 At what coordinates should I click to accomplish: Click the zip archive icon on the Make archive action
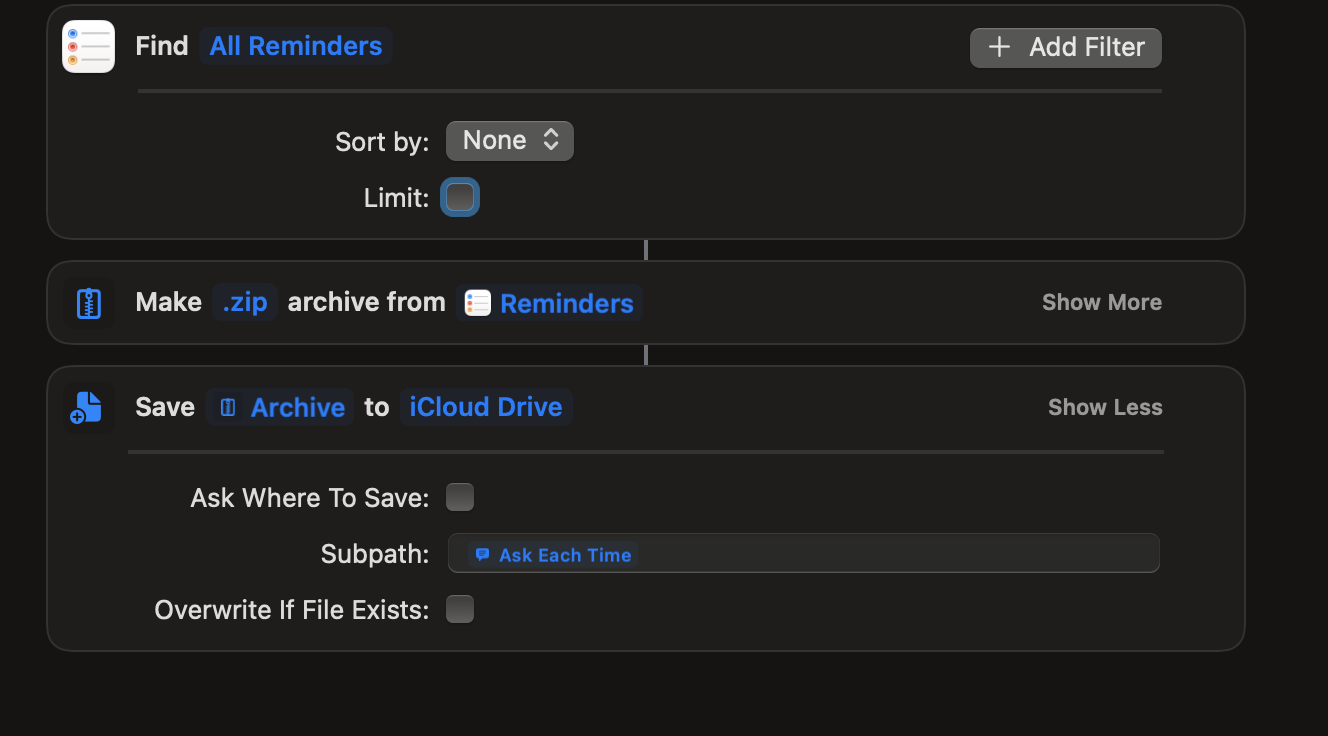[x=88, y=301]
